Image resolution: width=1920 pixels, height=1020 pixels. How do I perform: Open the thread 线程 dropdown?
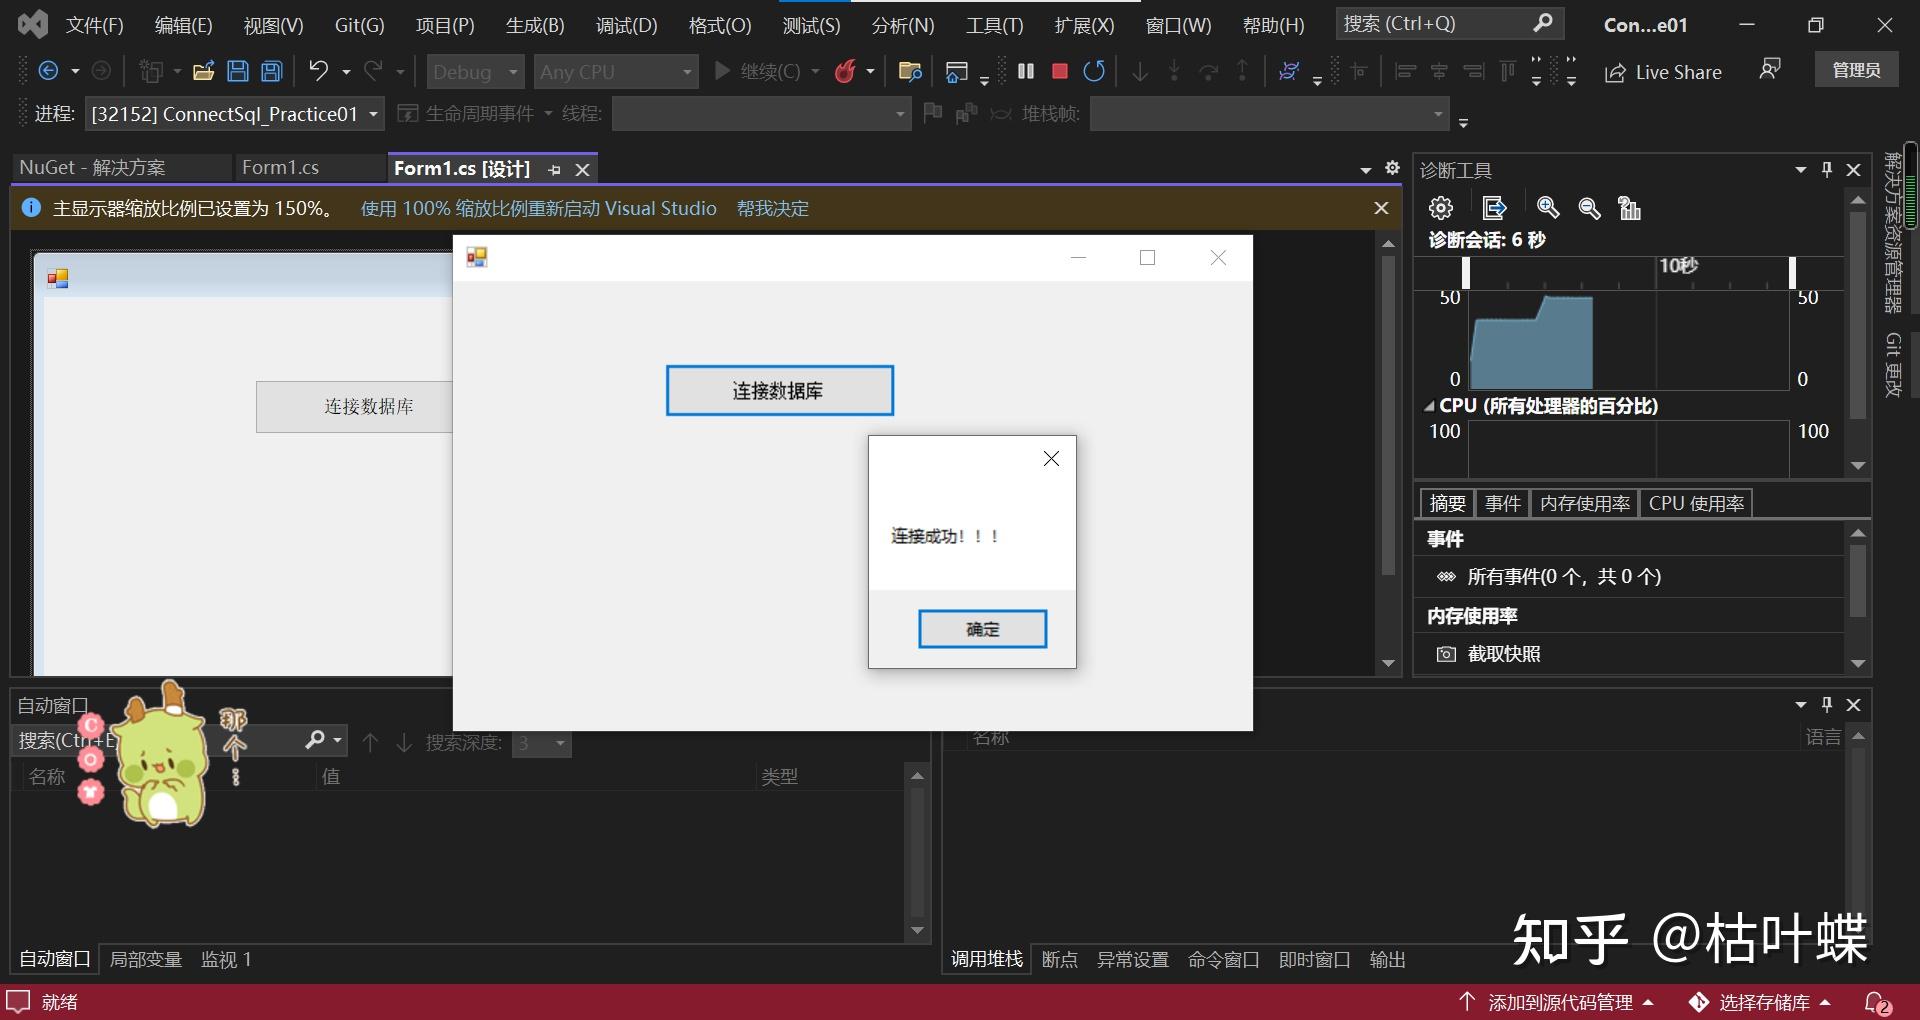(761, 114)
